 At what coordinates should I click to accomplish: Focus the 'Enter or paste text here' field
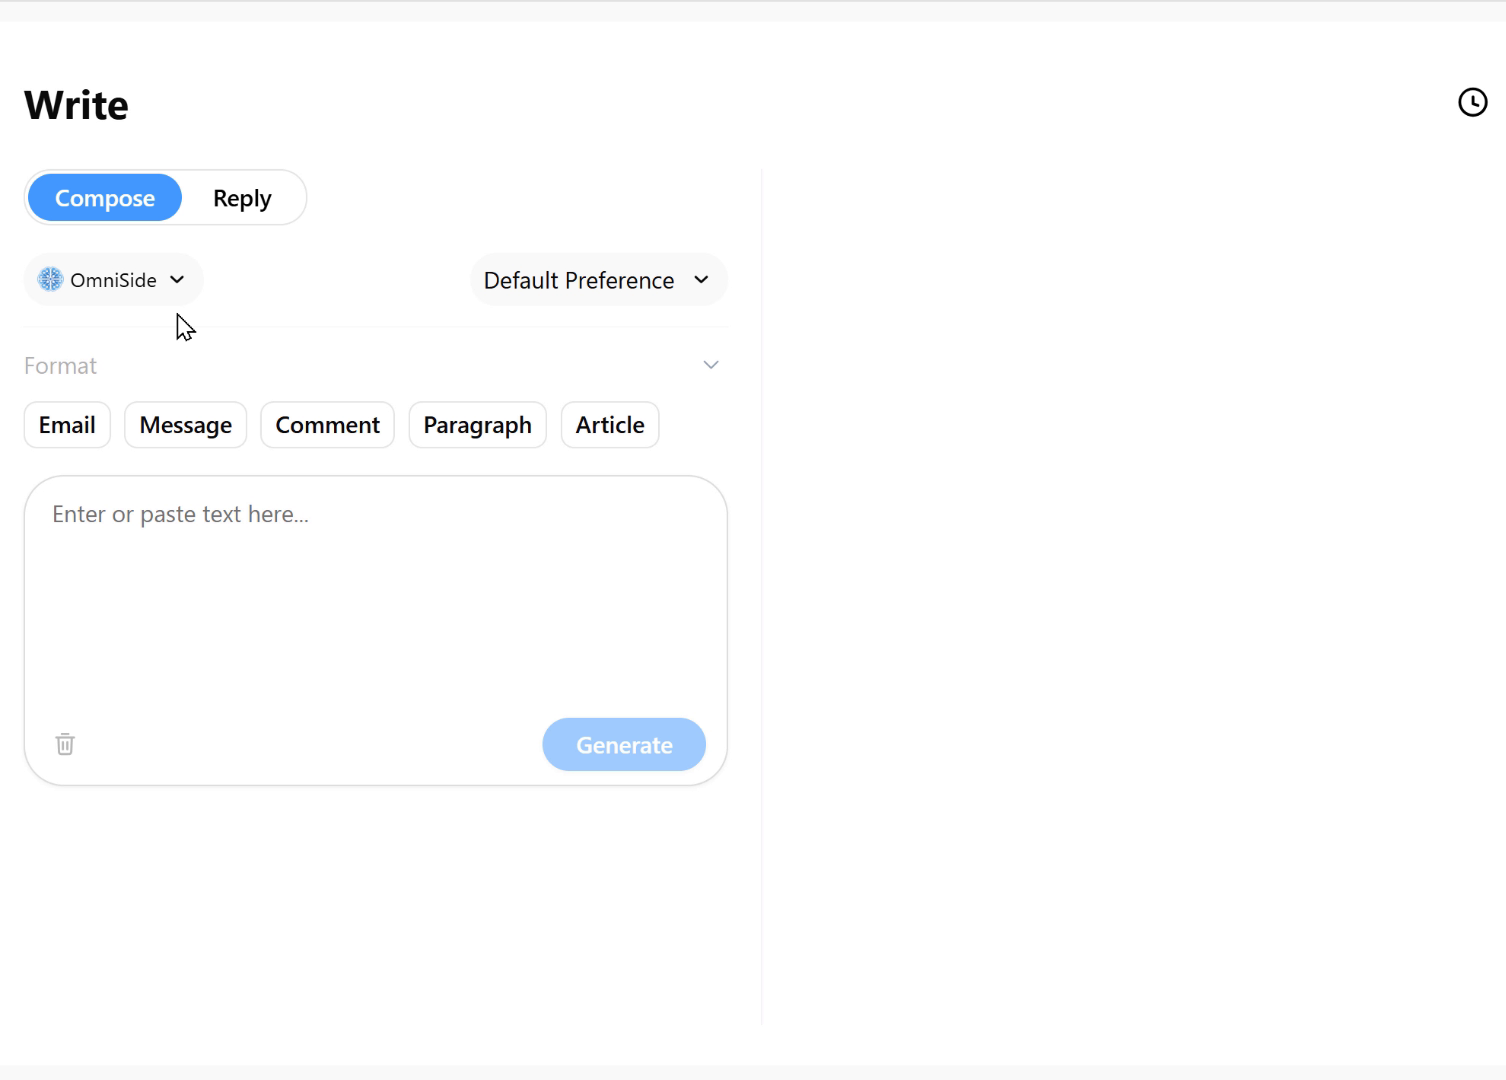pos(375,600)
